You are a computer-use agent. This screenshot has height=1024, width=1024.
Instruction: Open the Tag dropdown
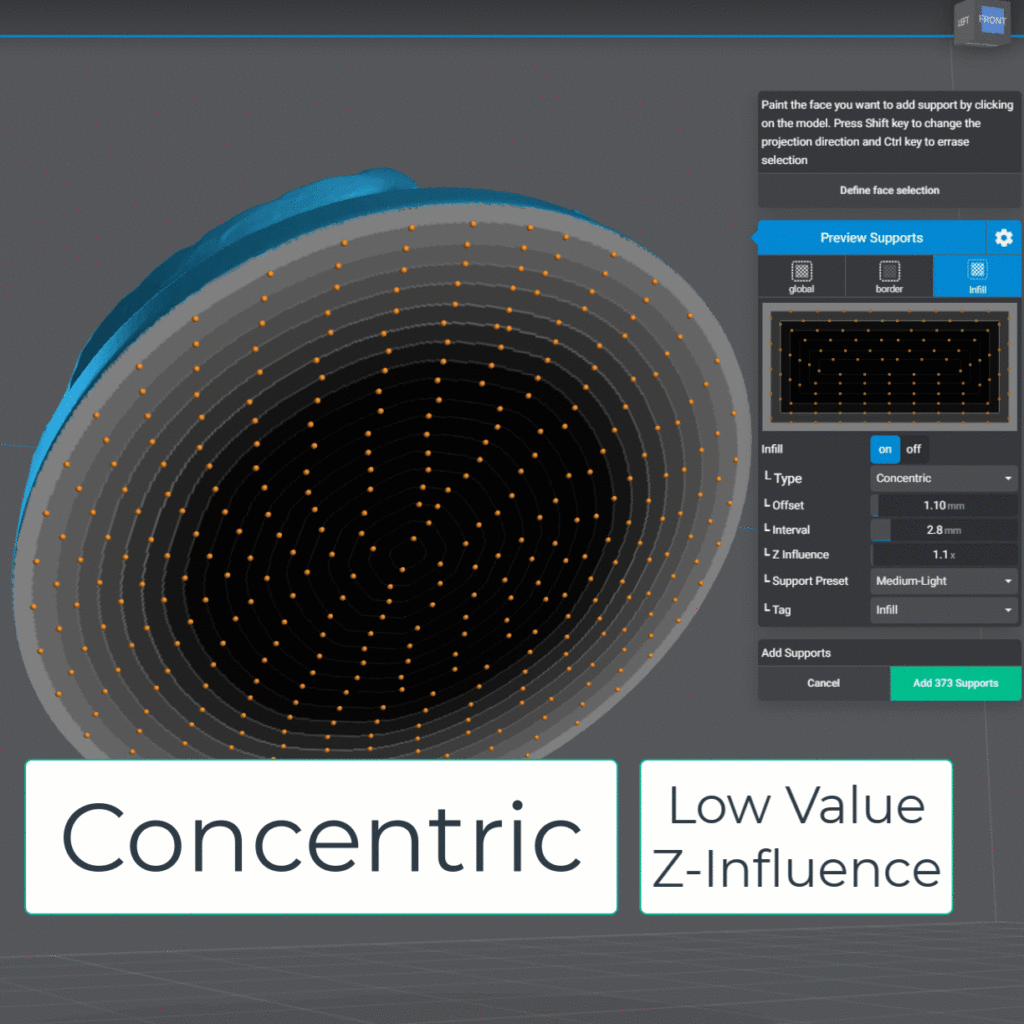coord(941,610)
